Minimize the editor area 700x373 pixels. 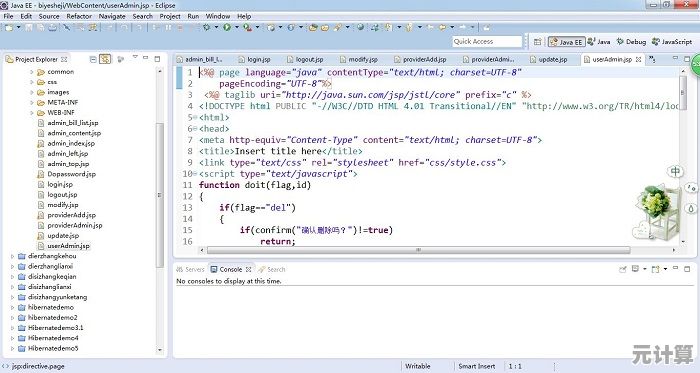click(675, 58)
